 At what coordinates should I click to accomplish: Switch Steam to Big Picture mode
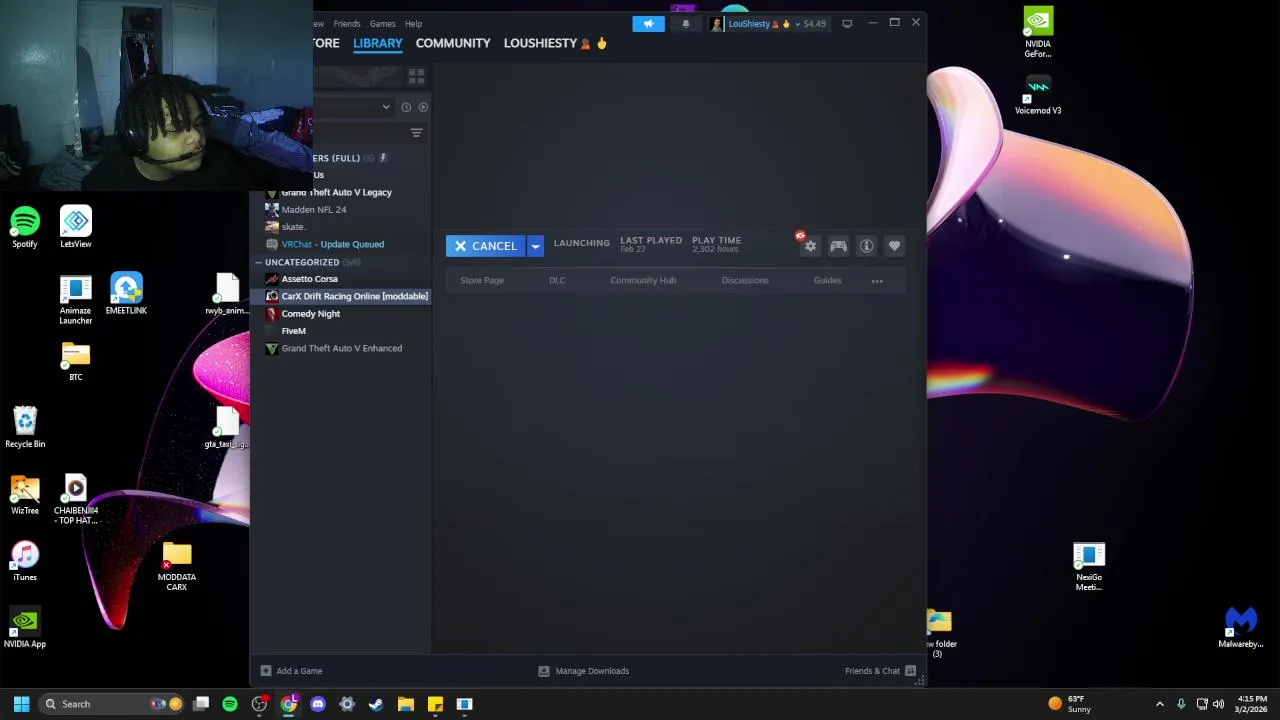point(847,23)
